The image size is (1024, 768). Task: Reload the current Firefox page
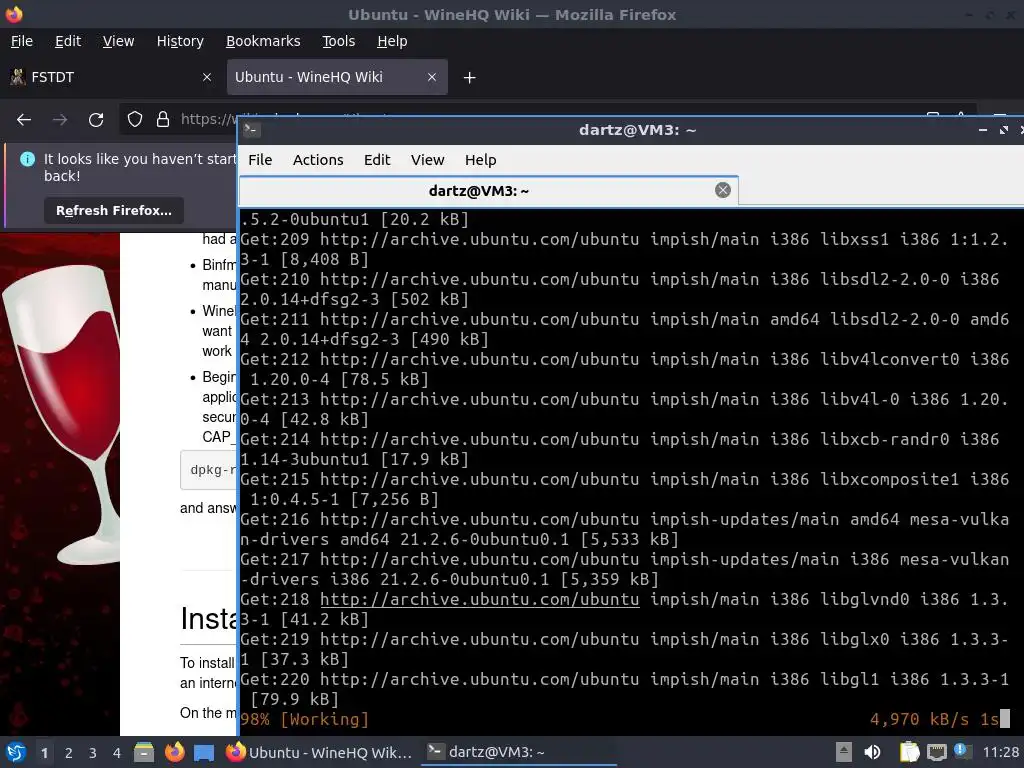96,120
